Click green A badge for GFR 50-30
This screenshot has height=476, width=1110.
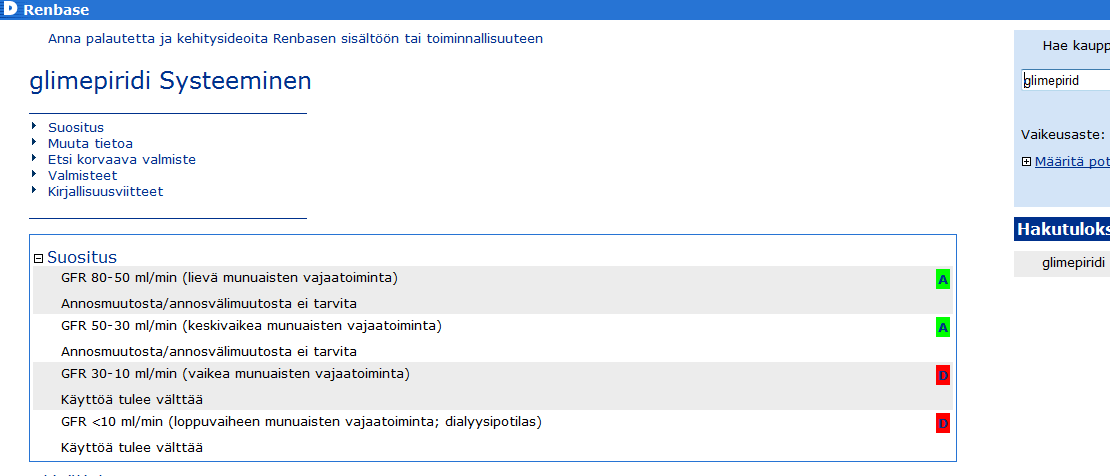(x=942, y=327)
